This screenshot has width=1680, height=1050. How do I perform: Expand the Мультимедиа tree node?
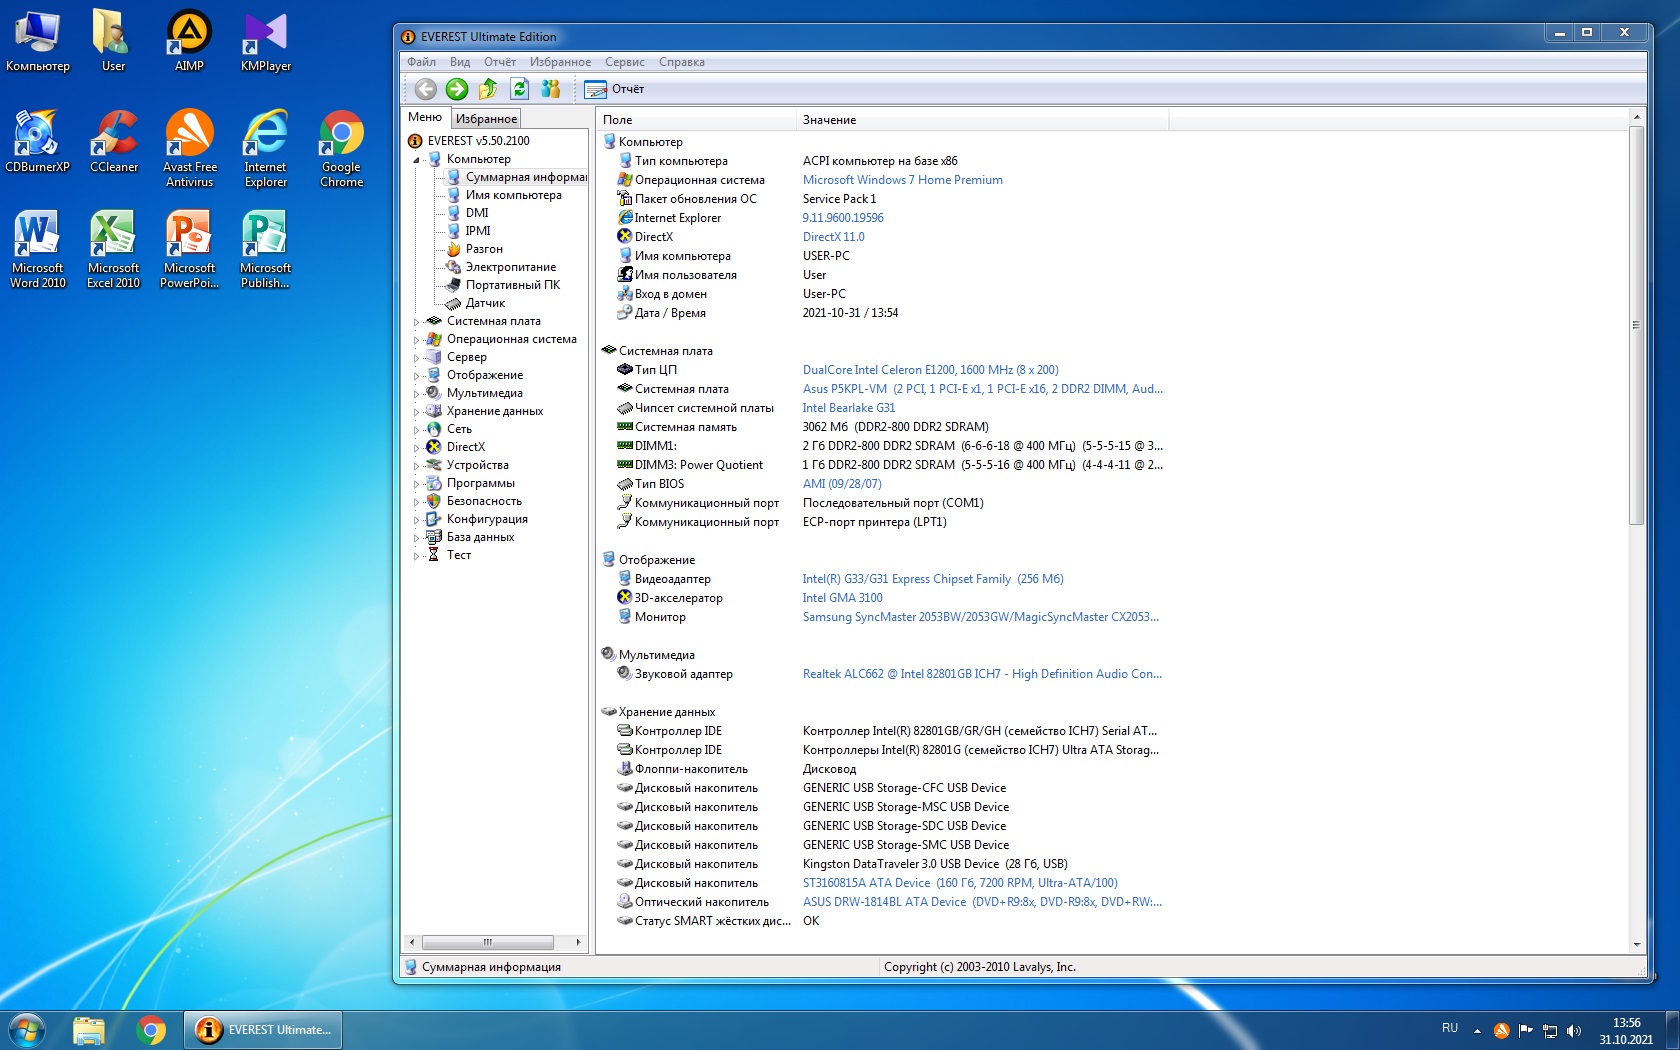[x=417, y=394]
